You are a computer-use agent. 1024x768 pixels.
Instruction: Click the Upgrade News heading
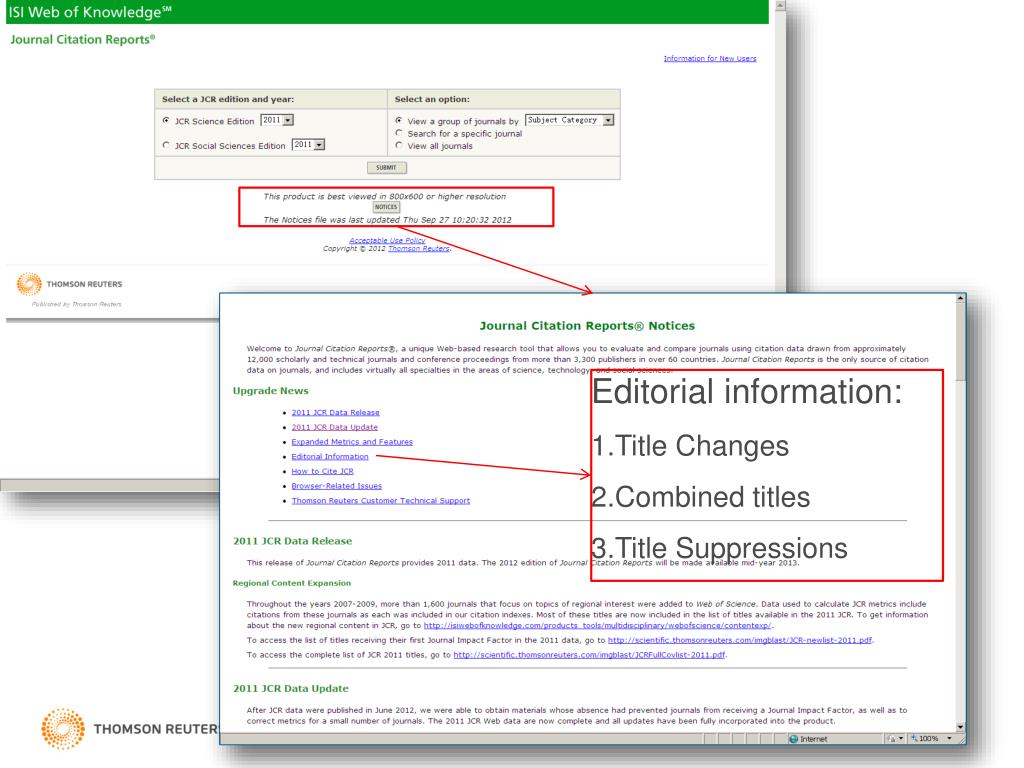coord(270,391)
